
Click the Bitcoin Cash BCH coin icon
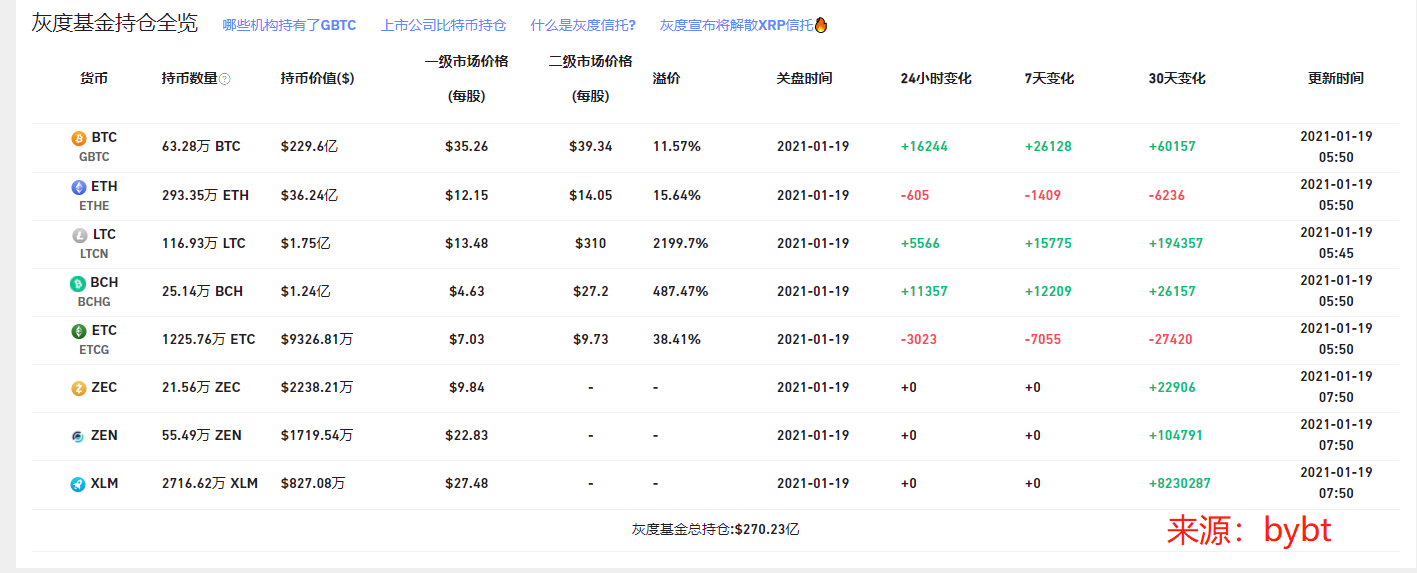pyautogui.click(x=78, y=283)
